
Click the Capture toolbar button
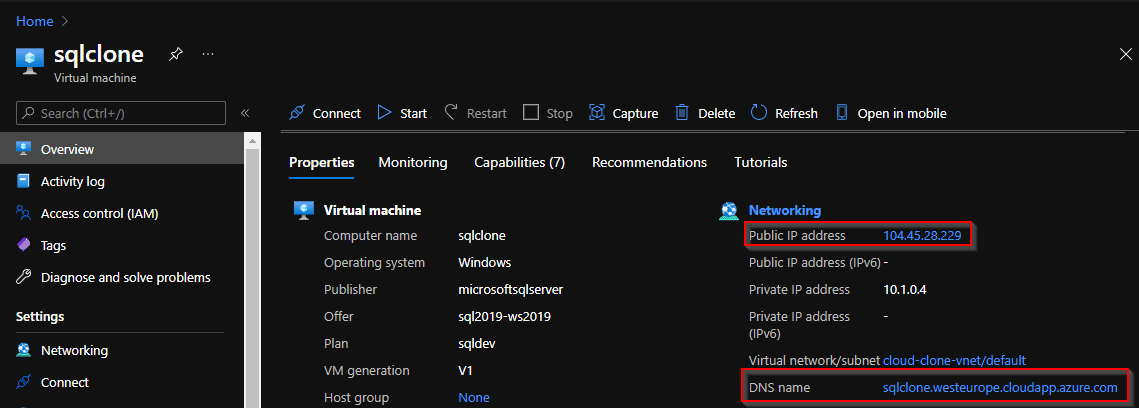click(x=623, y=113)
